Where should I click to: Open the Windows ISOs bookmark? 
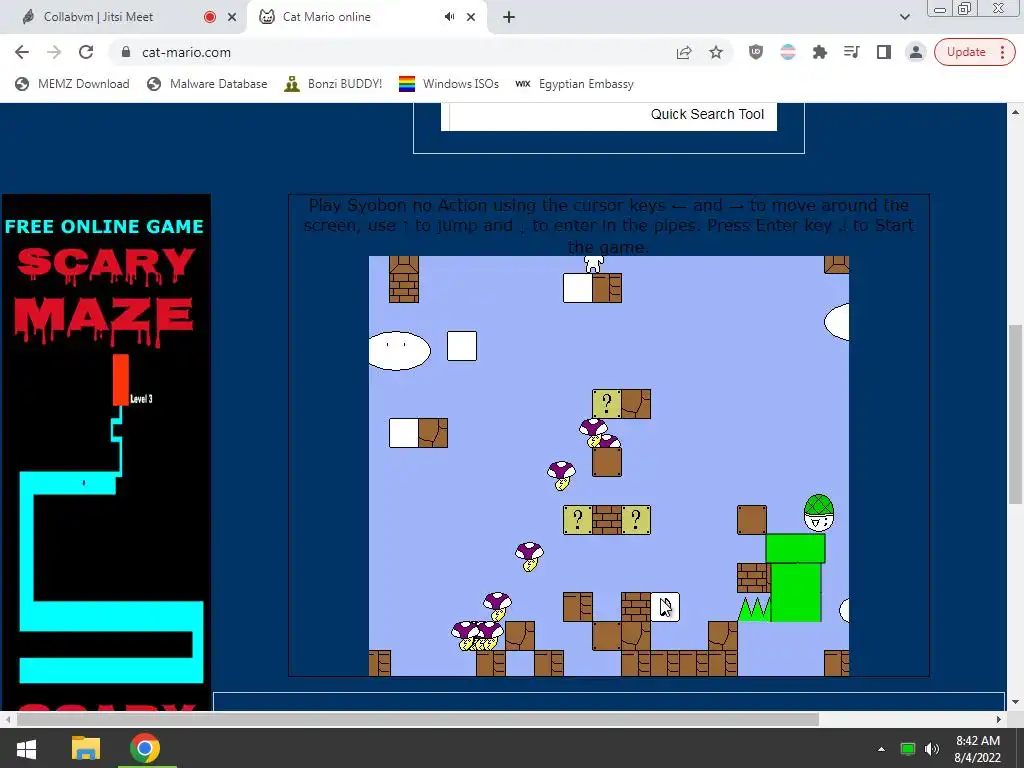[x=449, y=84]
